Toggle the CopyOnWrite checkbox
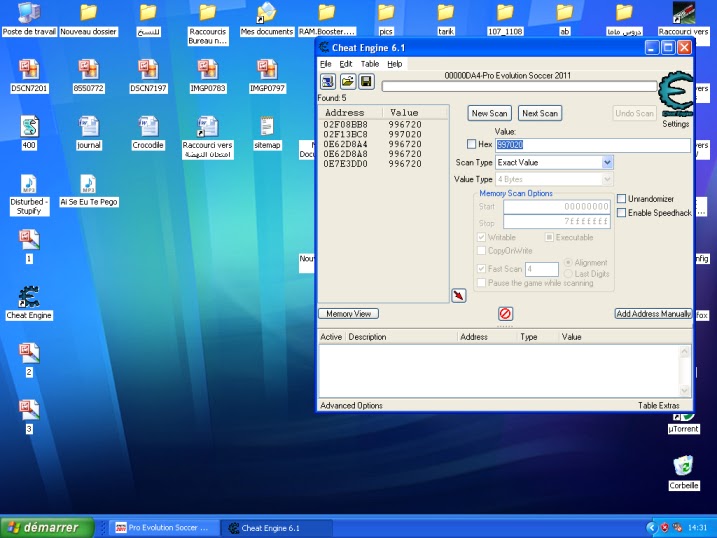 (x=481, y=250)
